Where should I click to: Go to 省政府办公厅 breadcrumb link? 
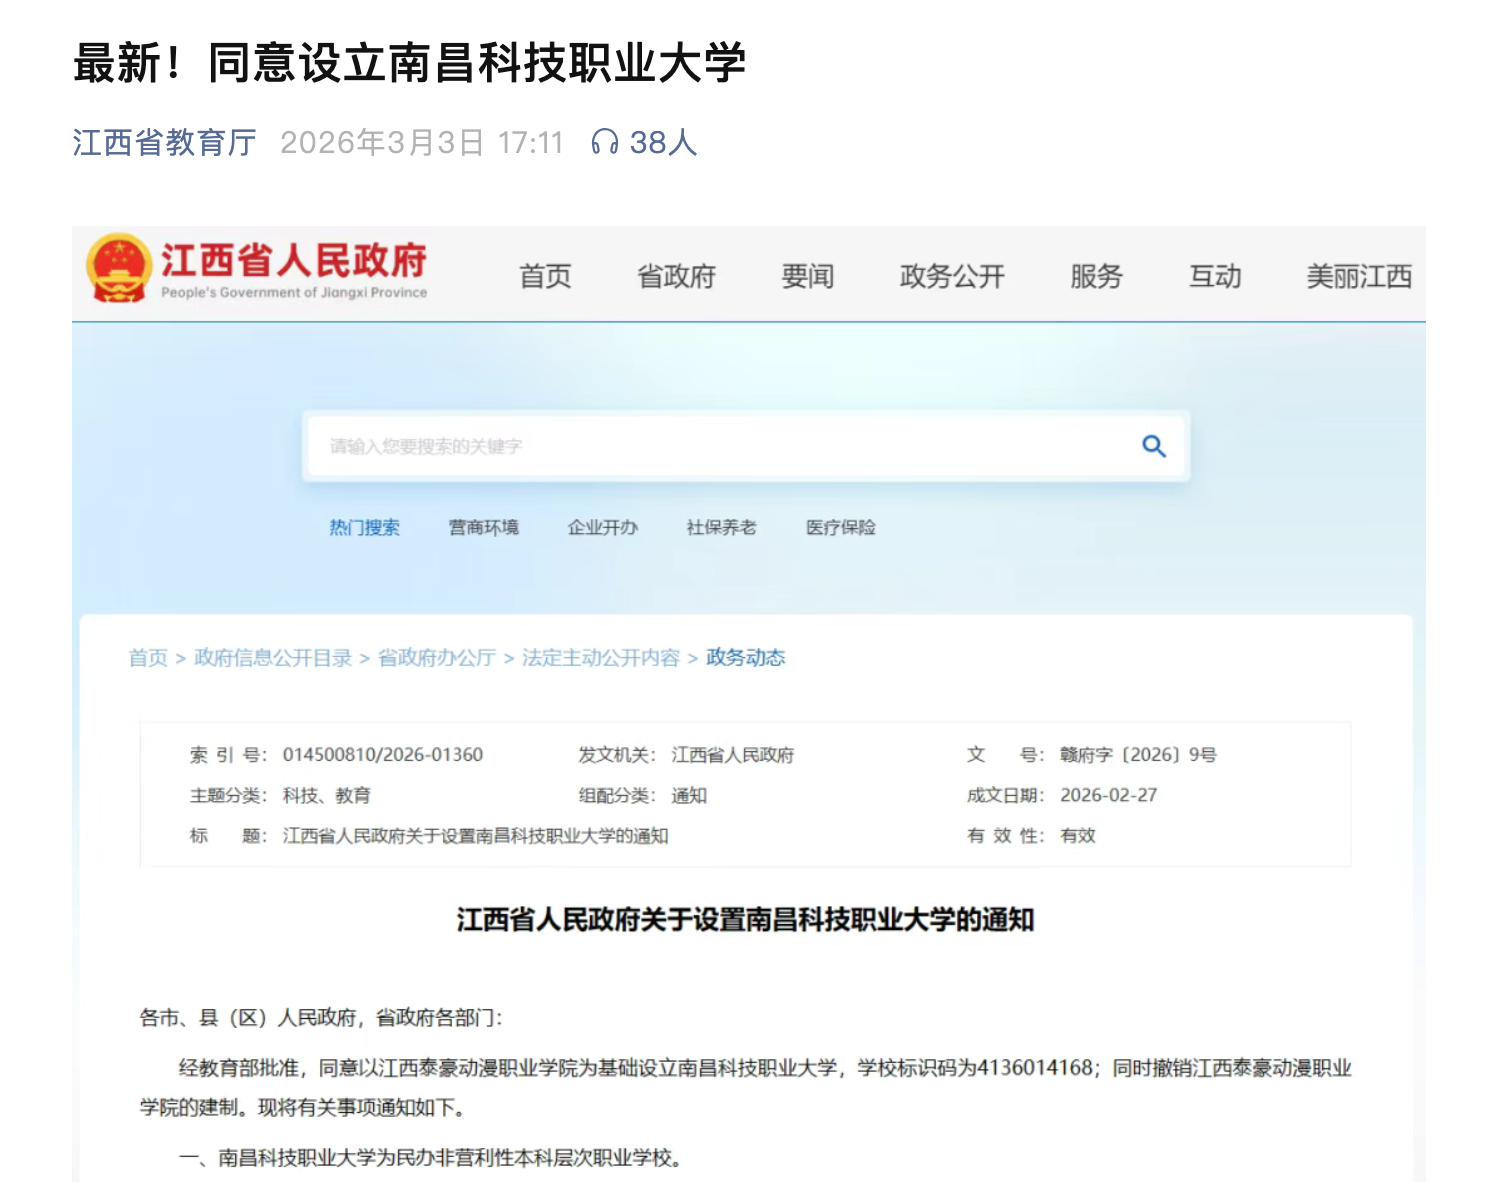tap(436, 657)
